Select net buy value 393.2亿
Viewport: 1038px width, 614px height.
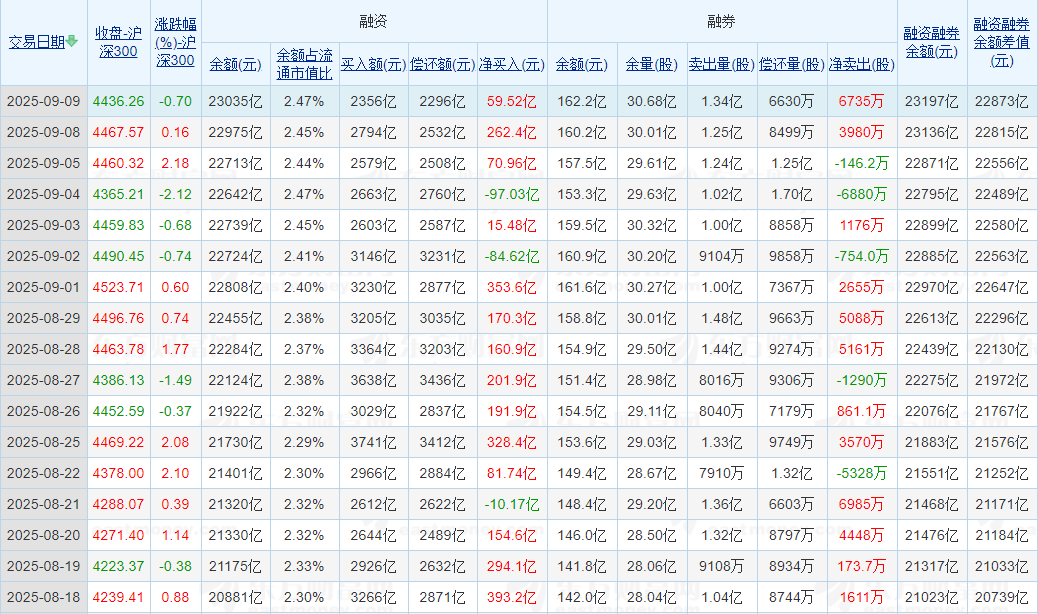click(512, 597)
